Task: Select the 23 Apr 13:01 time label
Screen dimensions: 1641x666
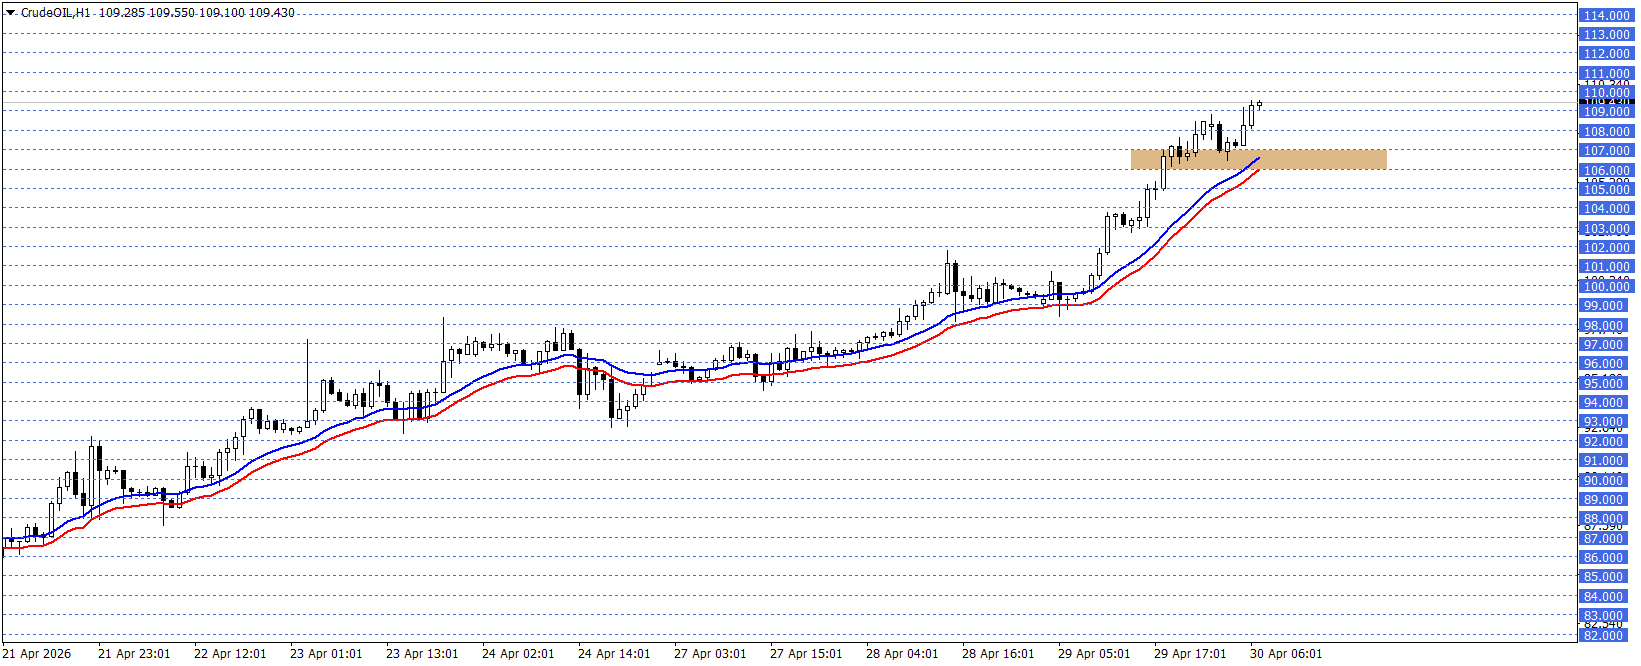Action: 422,654
